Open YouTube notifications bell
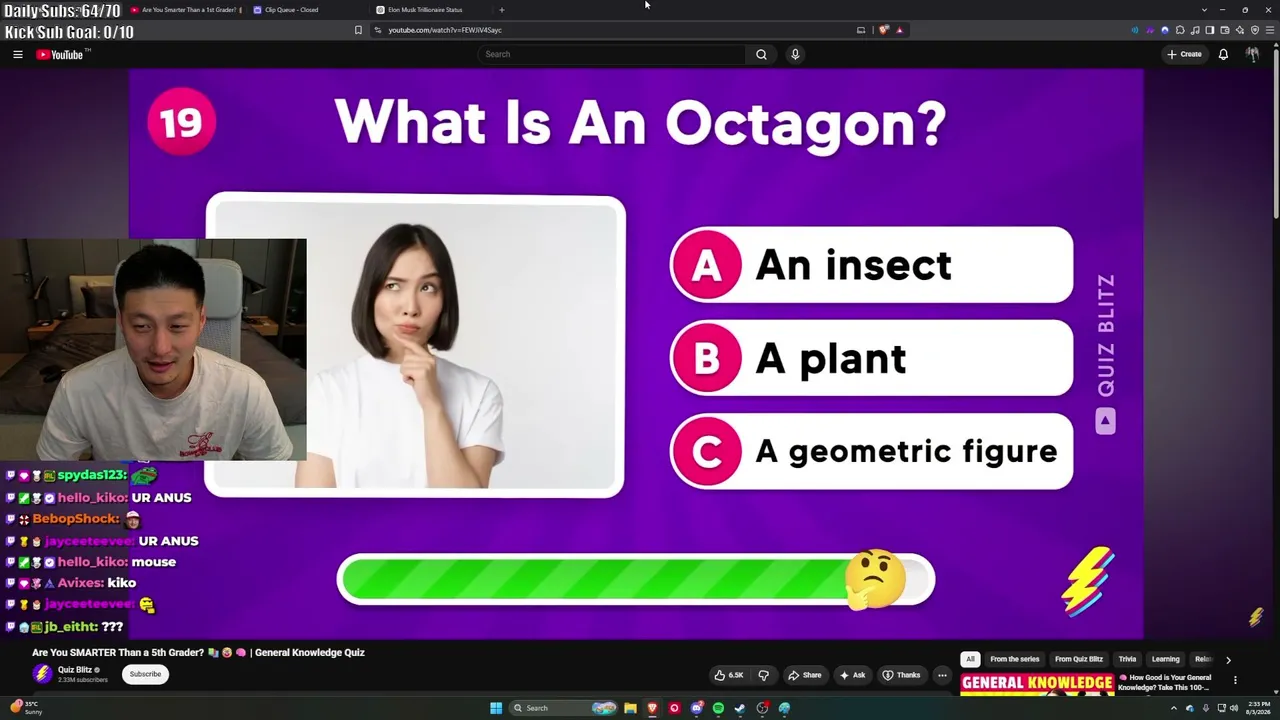1280x720 pixels. click(x=1223, y=55)
